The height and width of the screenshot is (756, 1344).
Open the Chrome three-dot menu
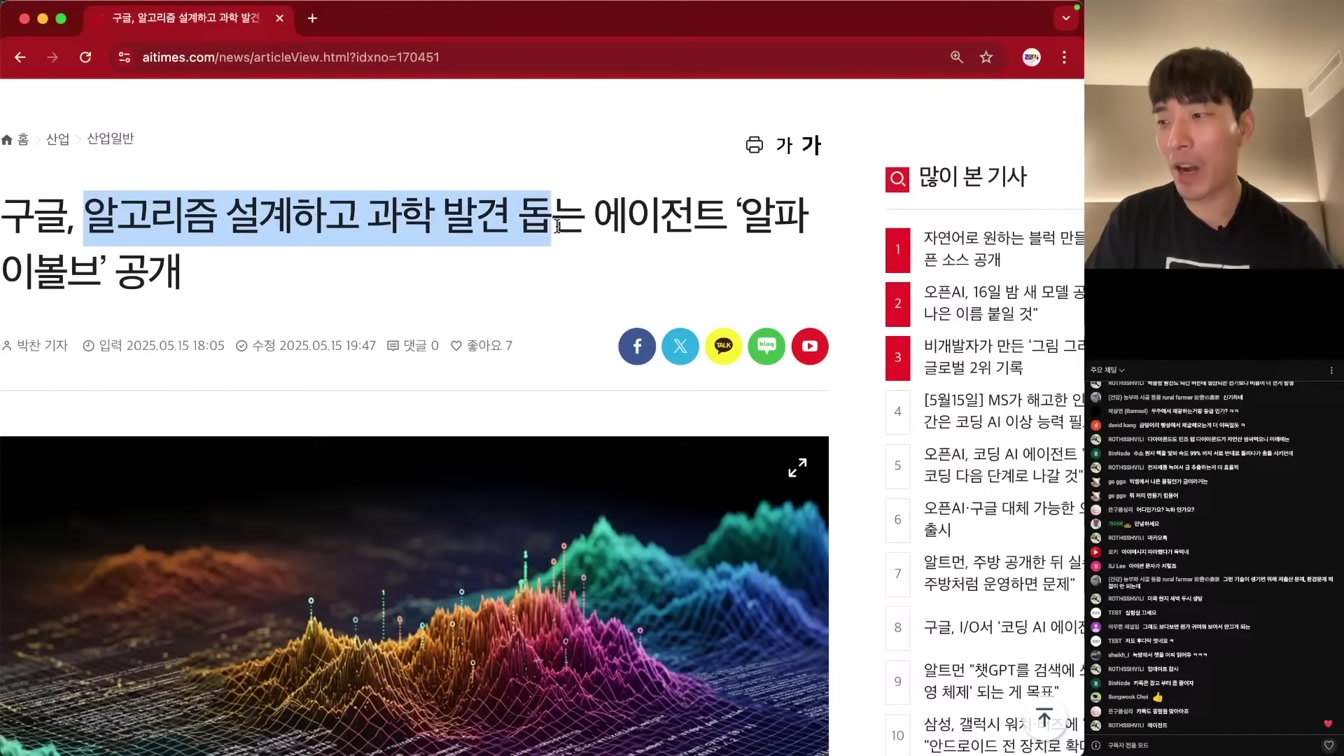point(1064,57)
